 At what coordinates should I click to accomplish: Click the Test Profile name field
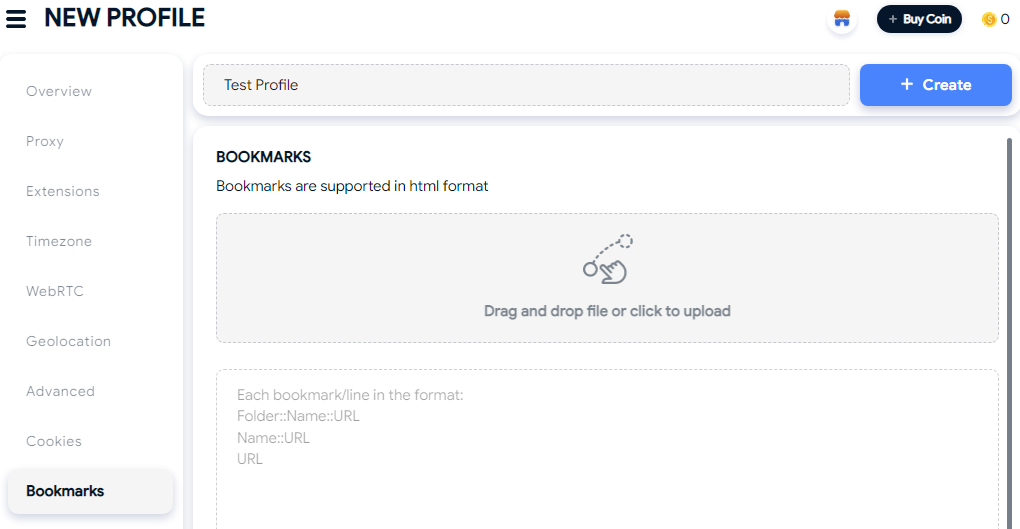[x=526, y=85]
